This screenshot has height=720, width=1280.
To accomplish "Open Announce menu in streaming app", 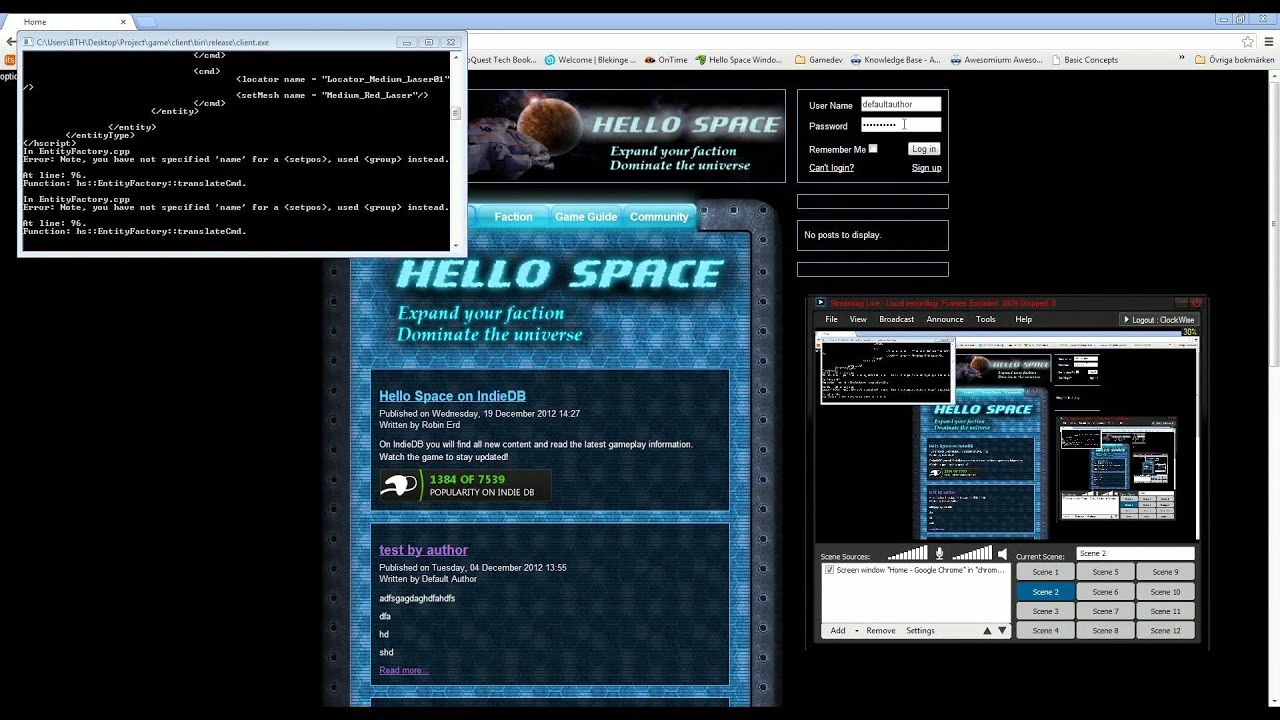I will click(x=945, y=319).
